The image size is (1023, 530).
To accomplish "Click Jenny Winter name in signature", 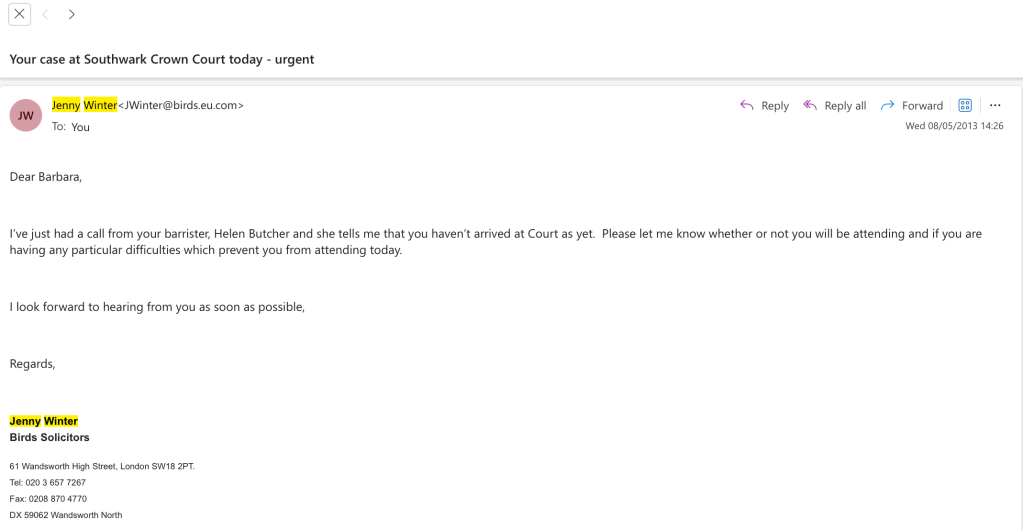I will click(43, 421).
